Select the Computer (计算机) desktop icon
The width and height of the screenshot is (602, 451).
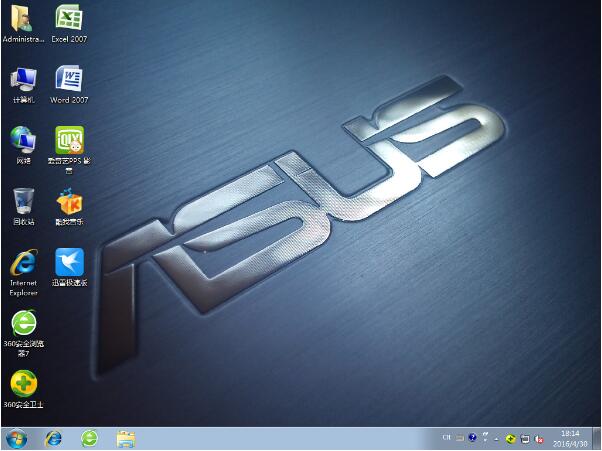click(x=23, y=85)
